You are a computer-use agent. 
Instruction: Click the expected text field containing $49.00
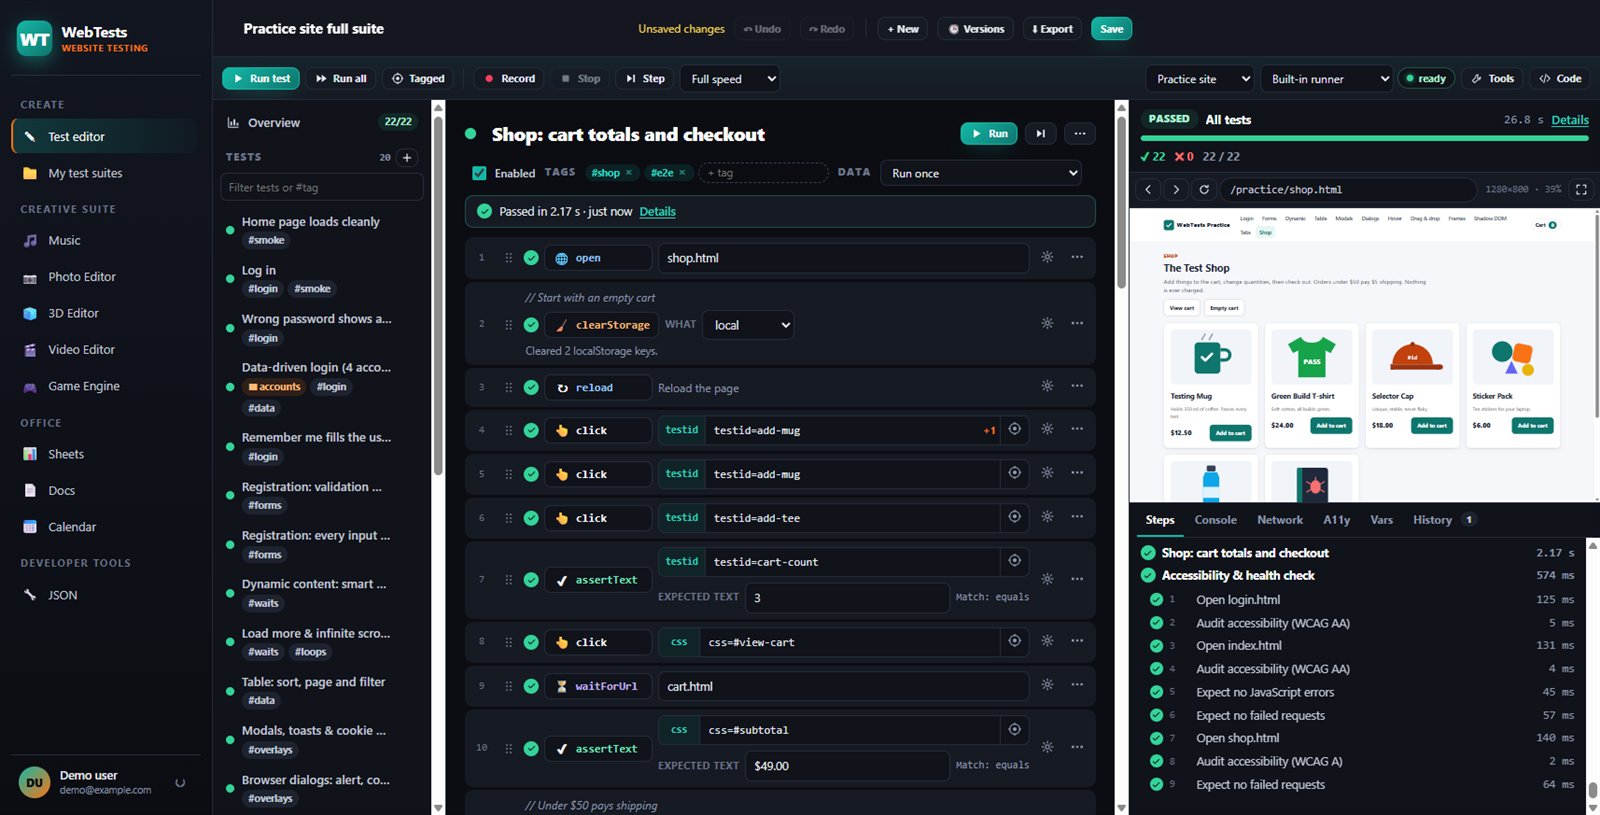(x=848, y=766)
